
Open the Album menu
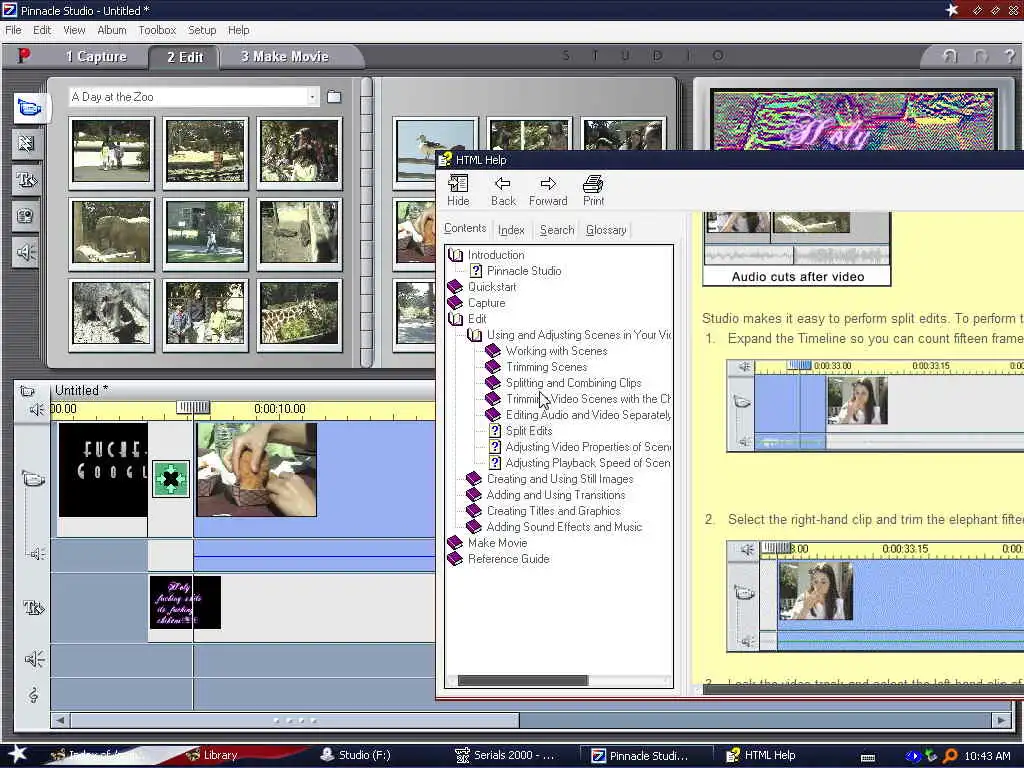pos(112,30)
